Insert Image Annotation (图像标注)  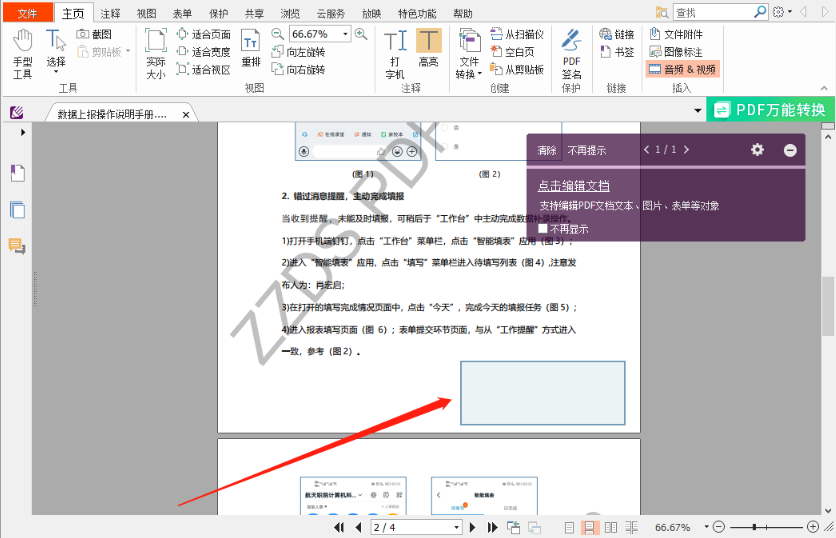pyautogui.click(x=676, y=52)
